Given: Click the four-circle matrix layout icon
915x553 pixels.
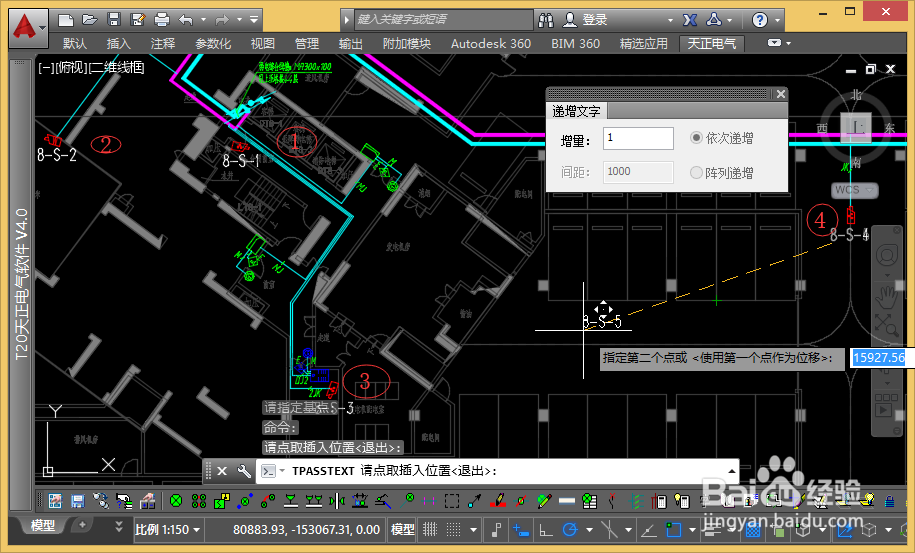Looking at the screenshot, I should pyautogui.click(x=198, y=500).
